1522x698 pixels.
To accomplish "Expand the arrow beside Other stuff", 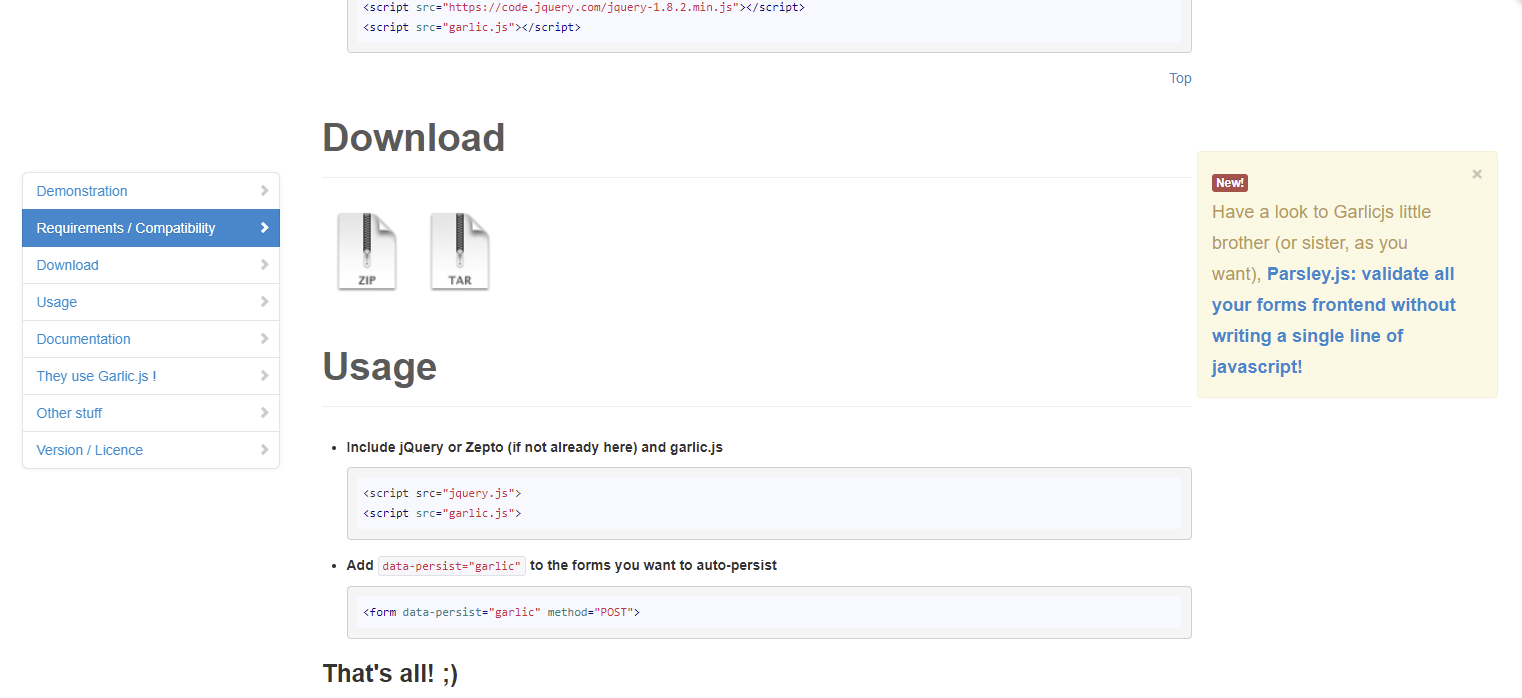I will point(264,413).
